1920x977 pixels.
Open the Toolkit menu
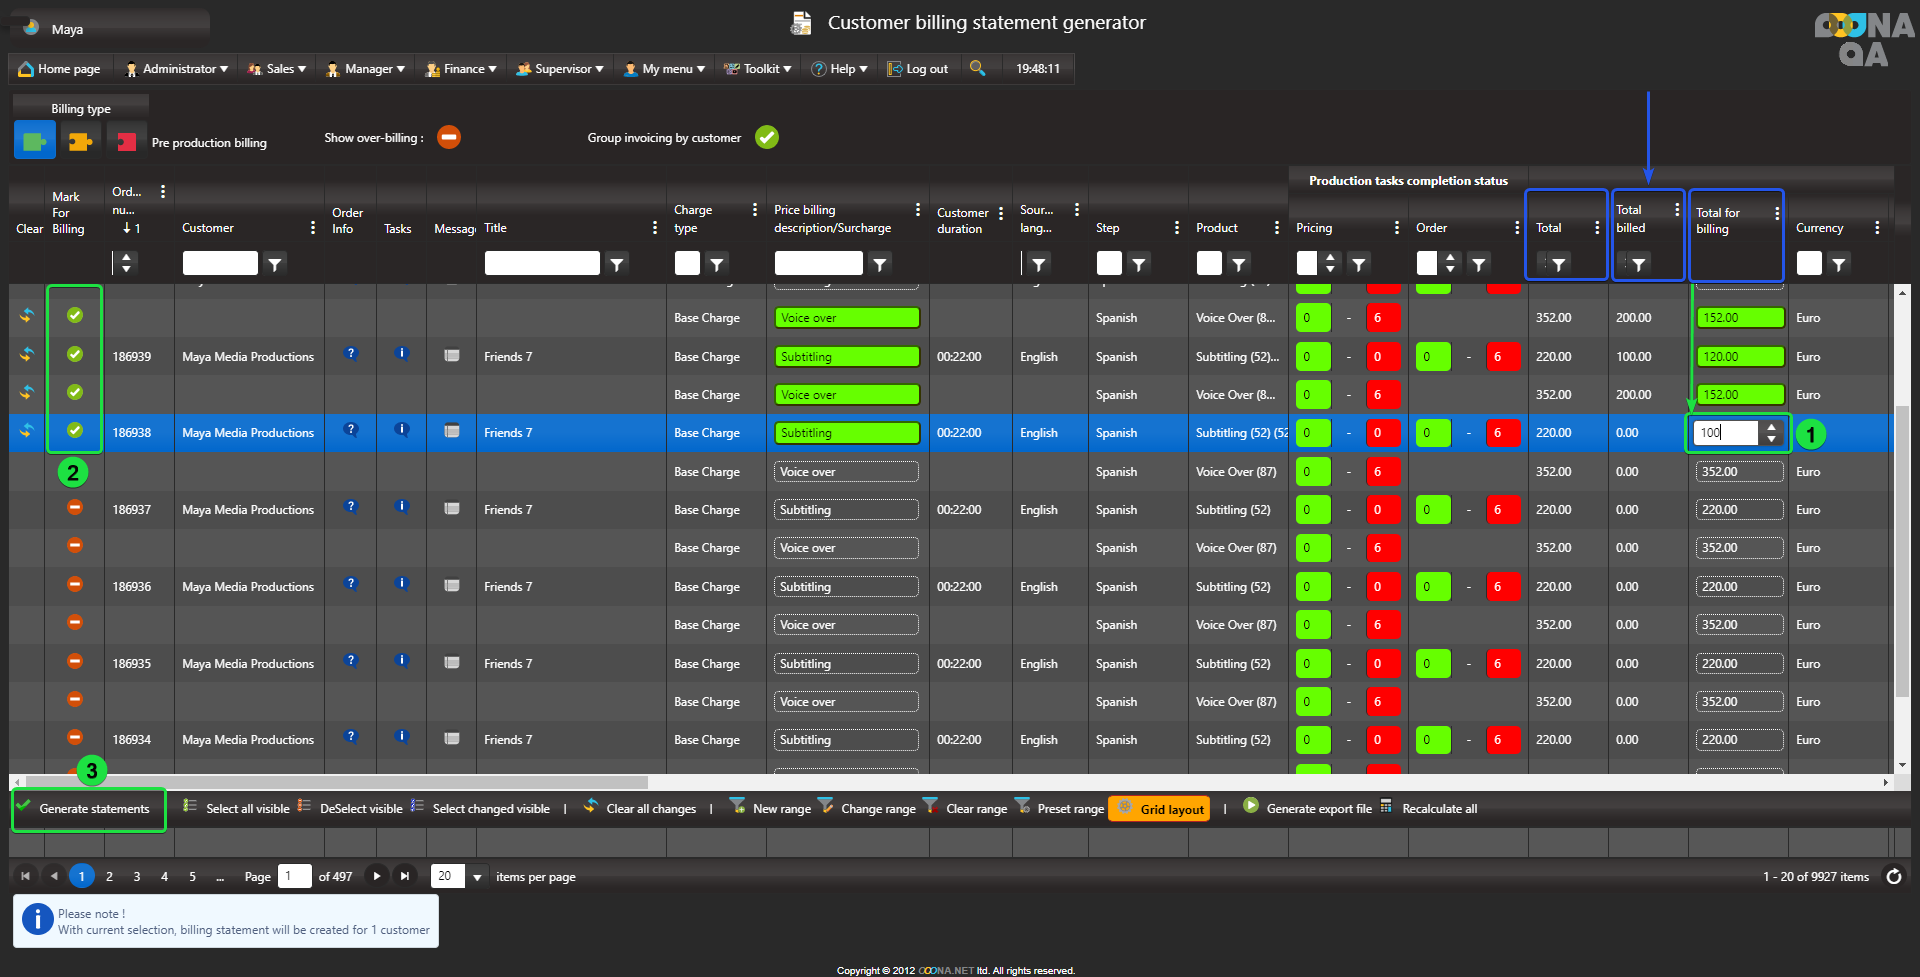point(758,69)
